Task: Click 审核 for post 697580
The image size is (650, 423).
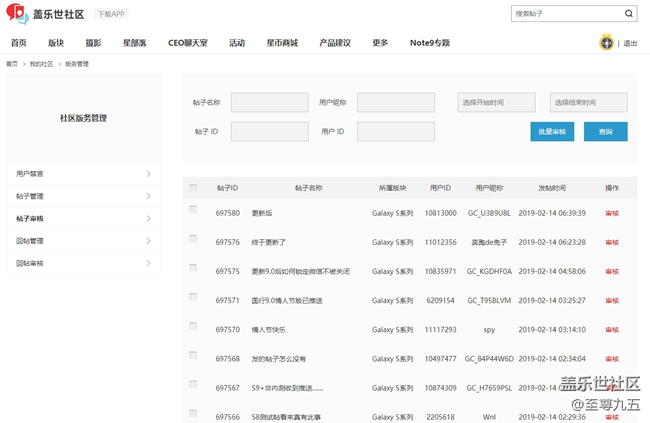Action: point(612,213)
